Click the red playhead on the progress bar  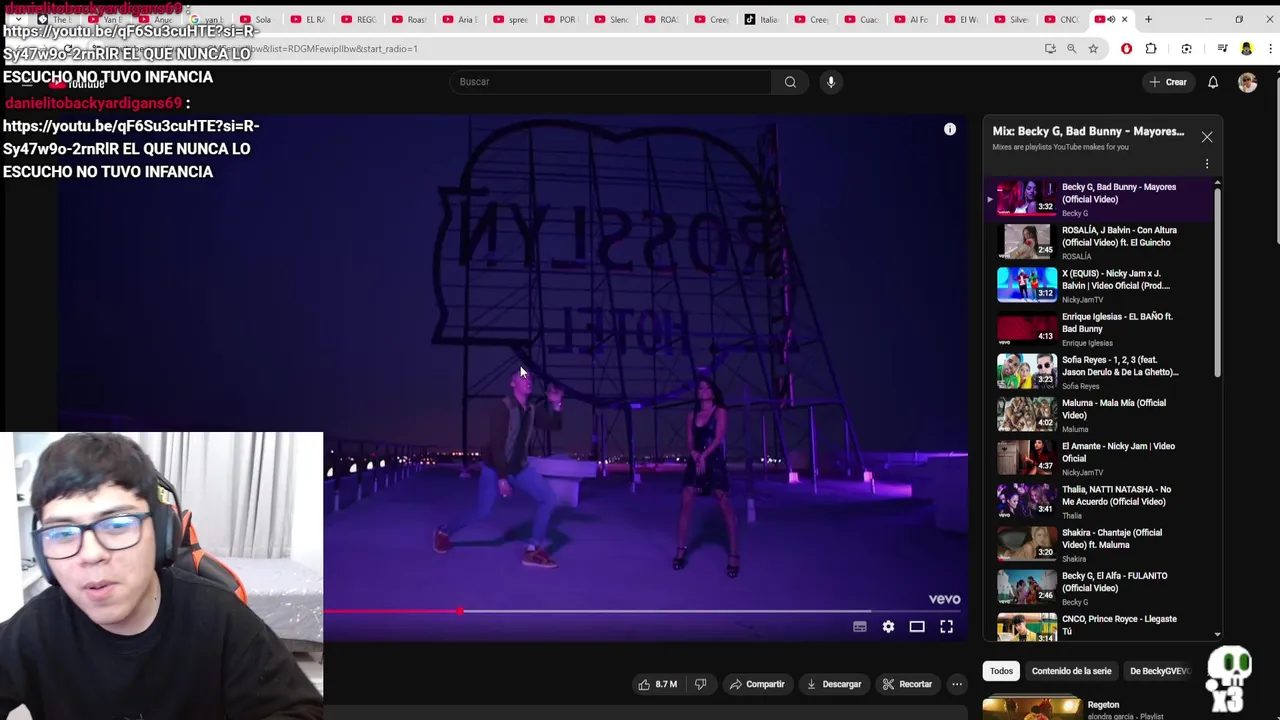click(x=460, y=611)
